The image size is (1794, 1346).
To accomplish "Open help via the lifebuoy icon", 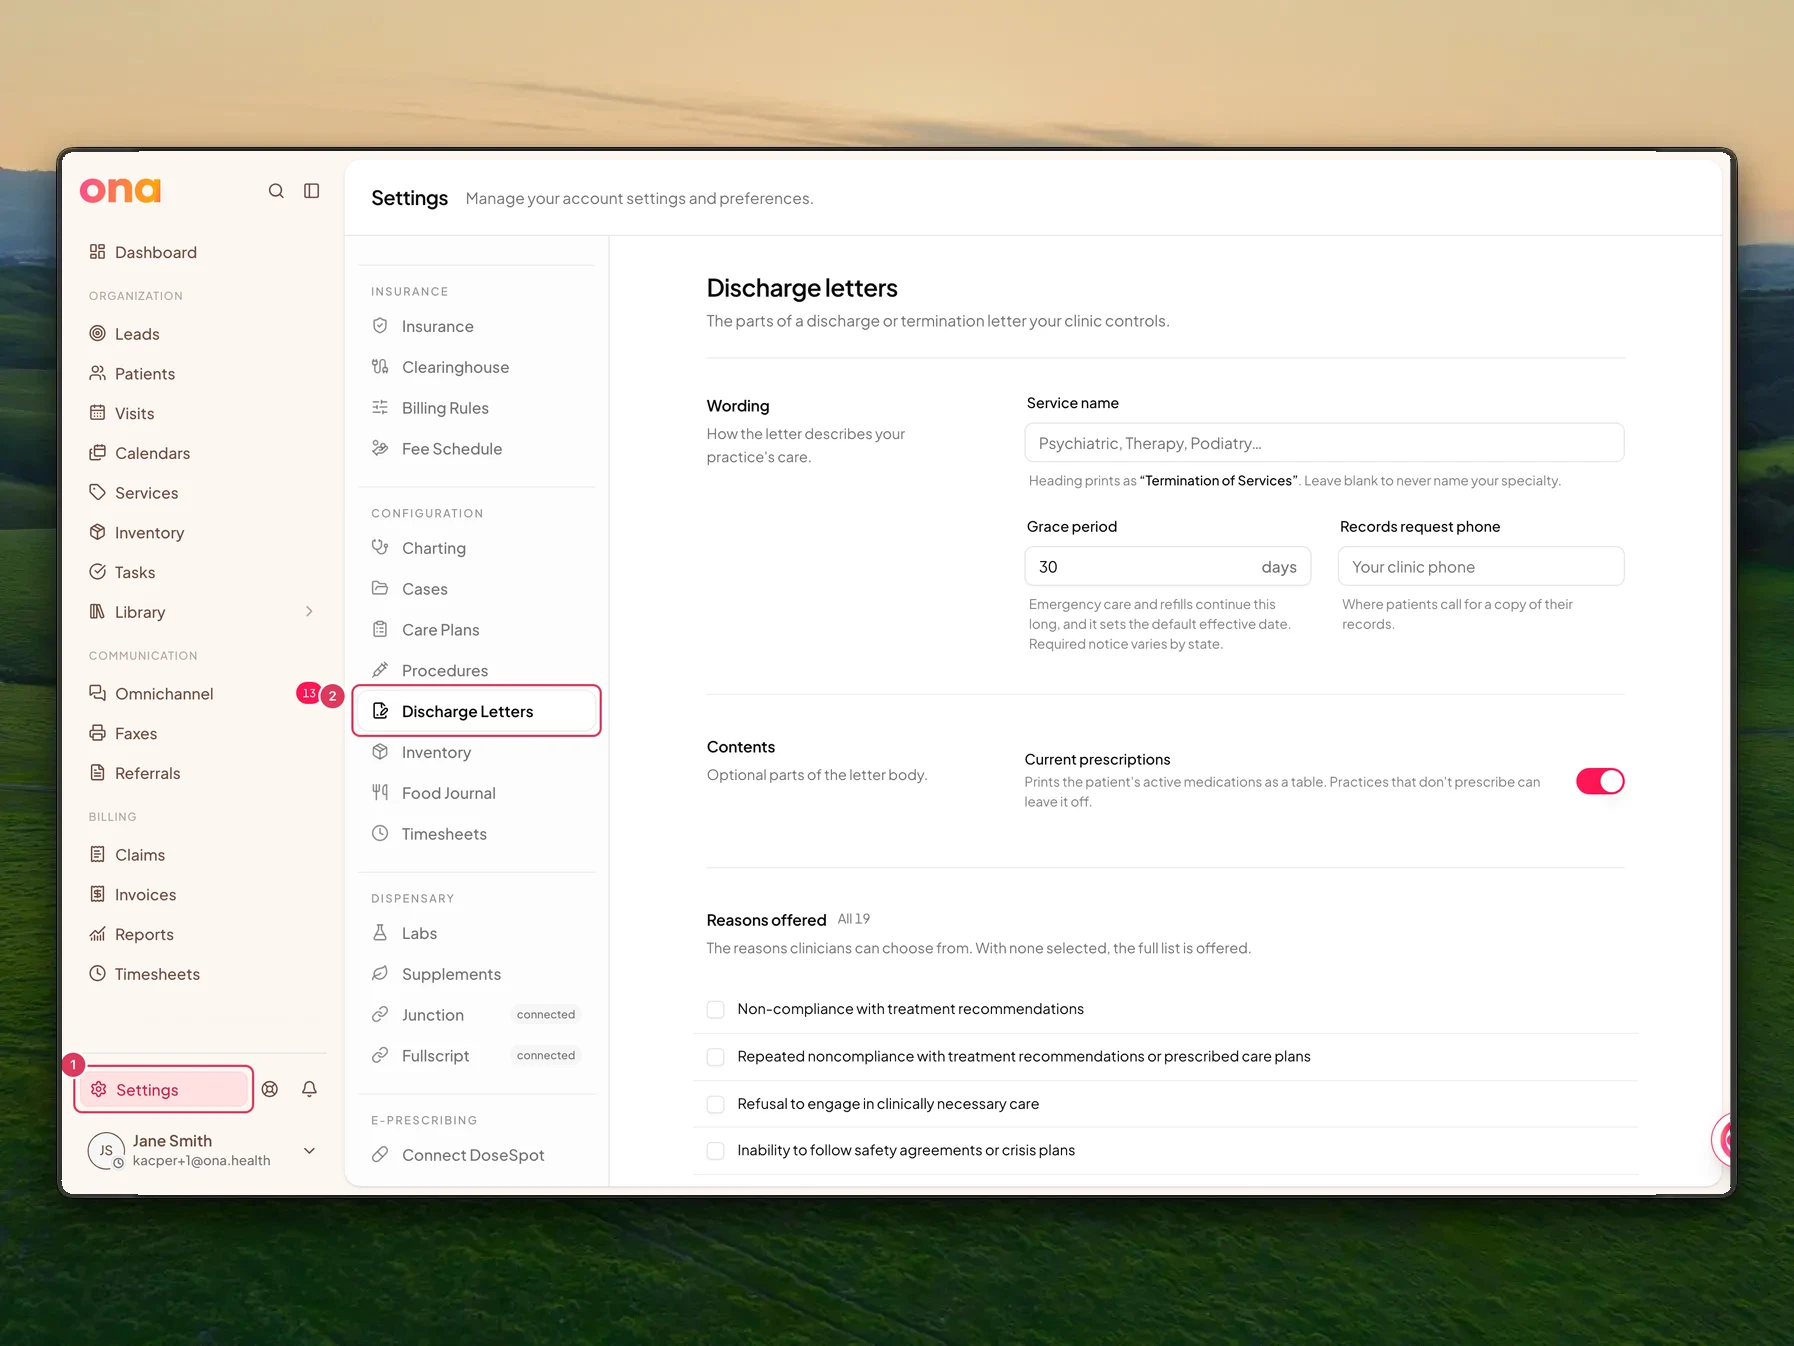I will tap(270, 1089).
